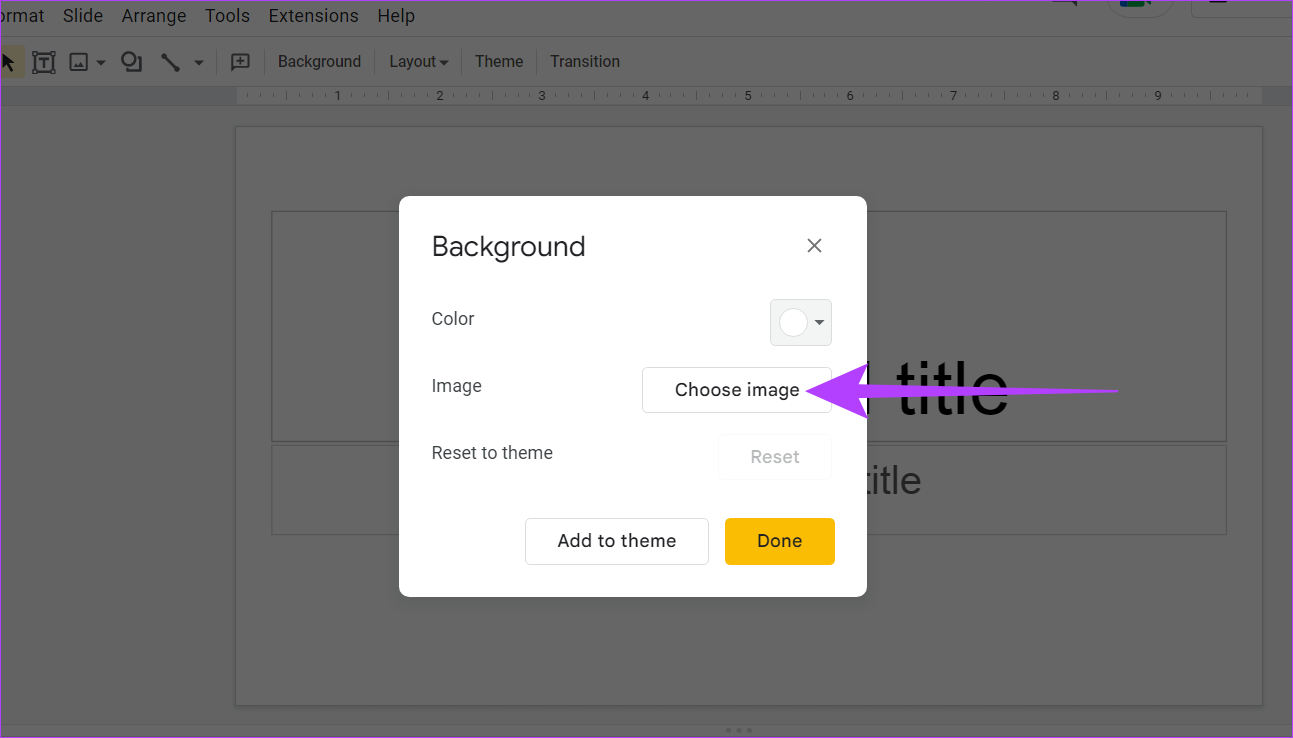
Task: Click the speaker notes drag handle dots
Action: pos(738,731)
